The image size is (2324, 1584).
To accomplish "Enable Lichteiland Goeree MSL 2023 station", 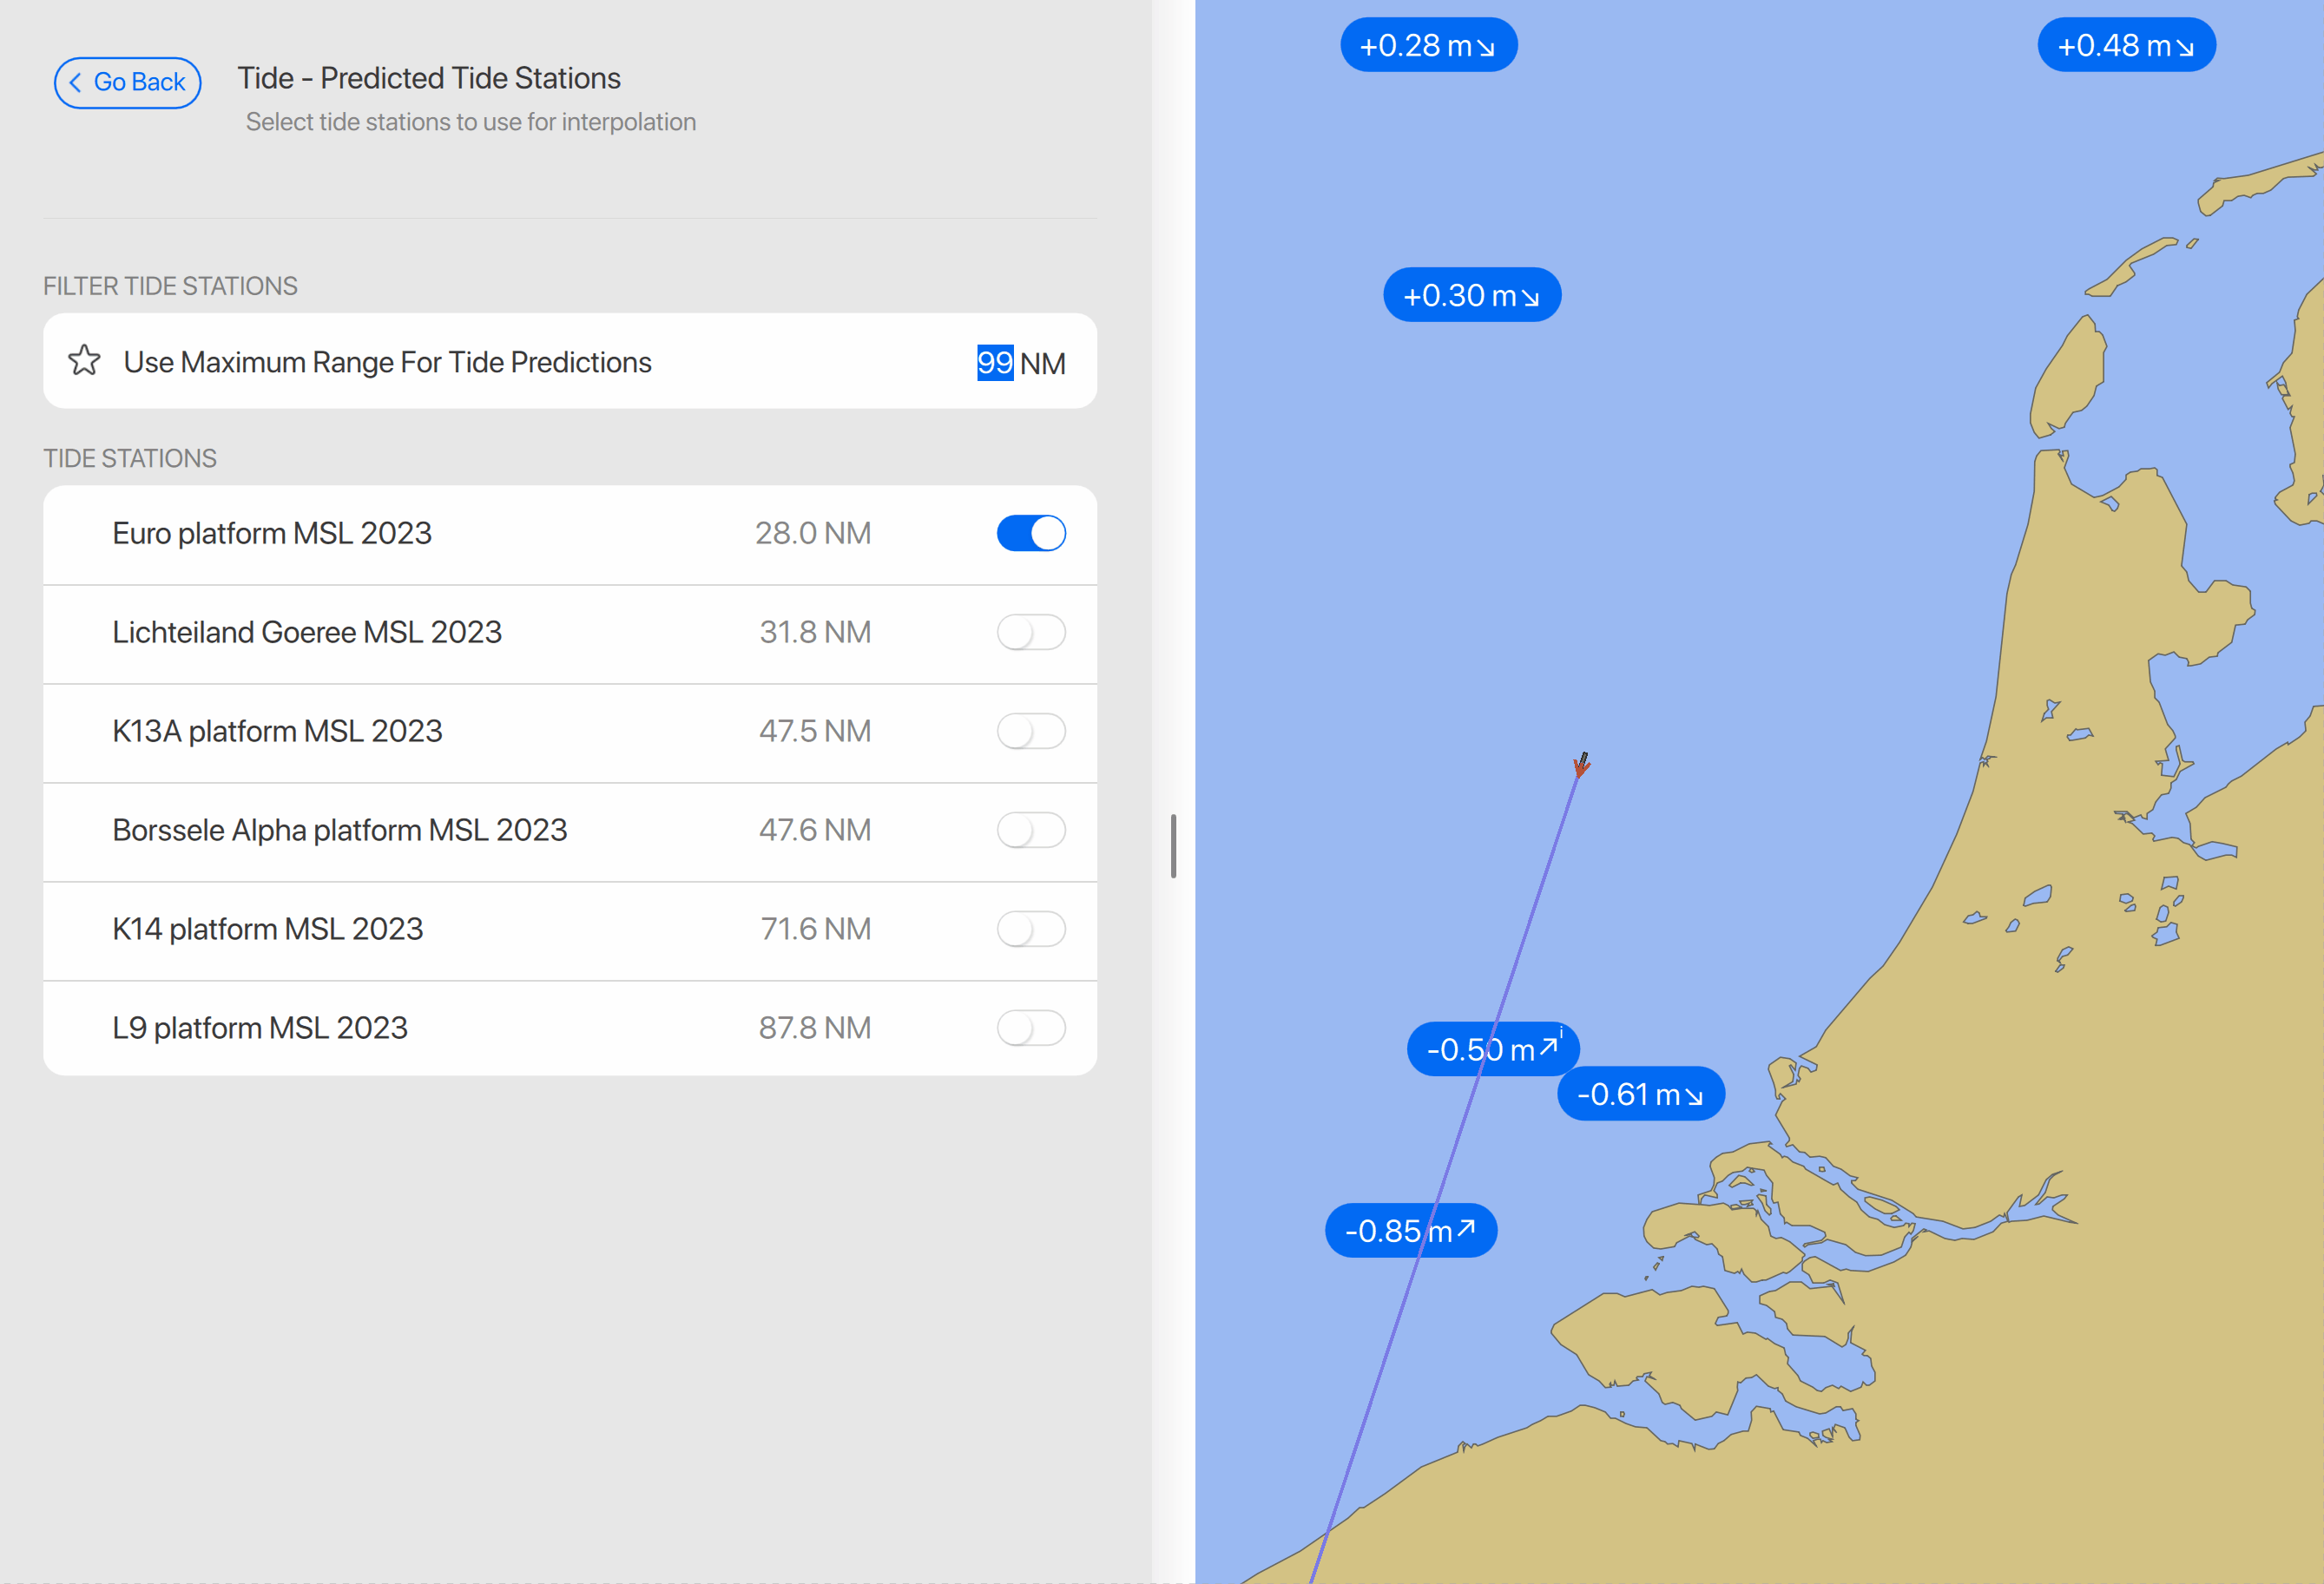I will 1030,632.
